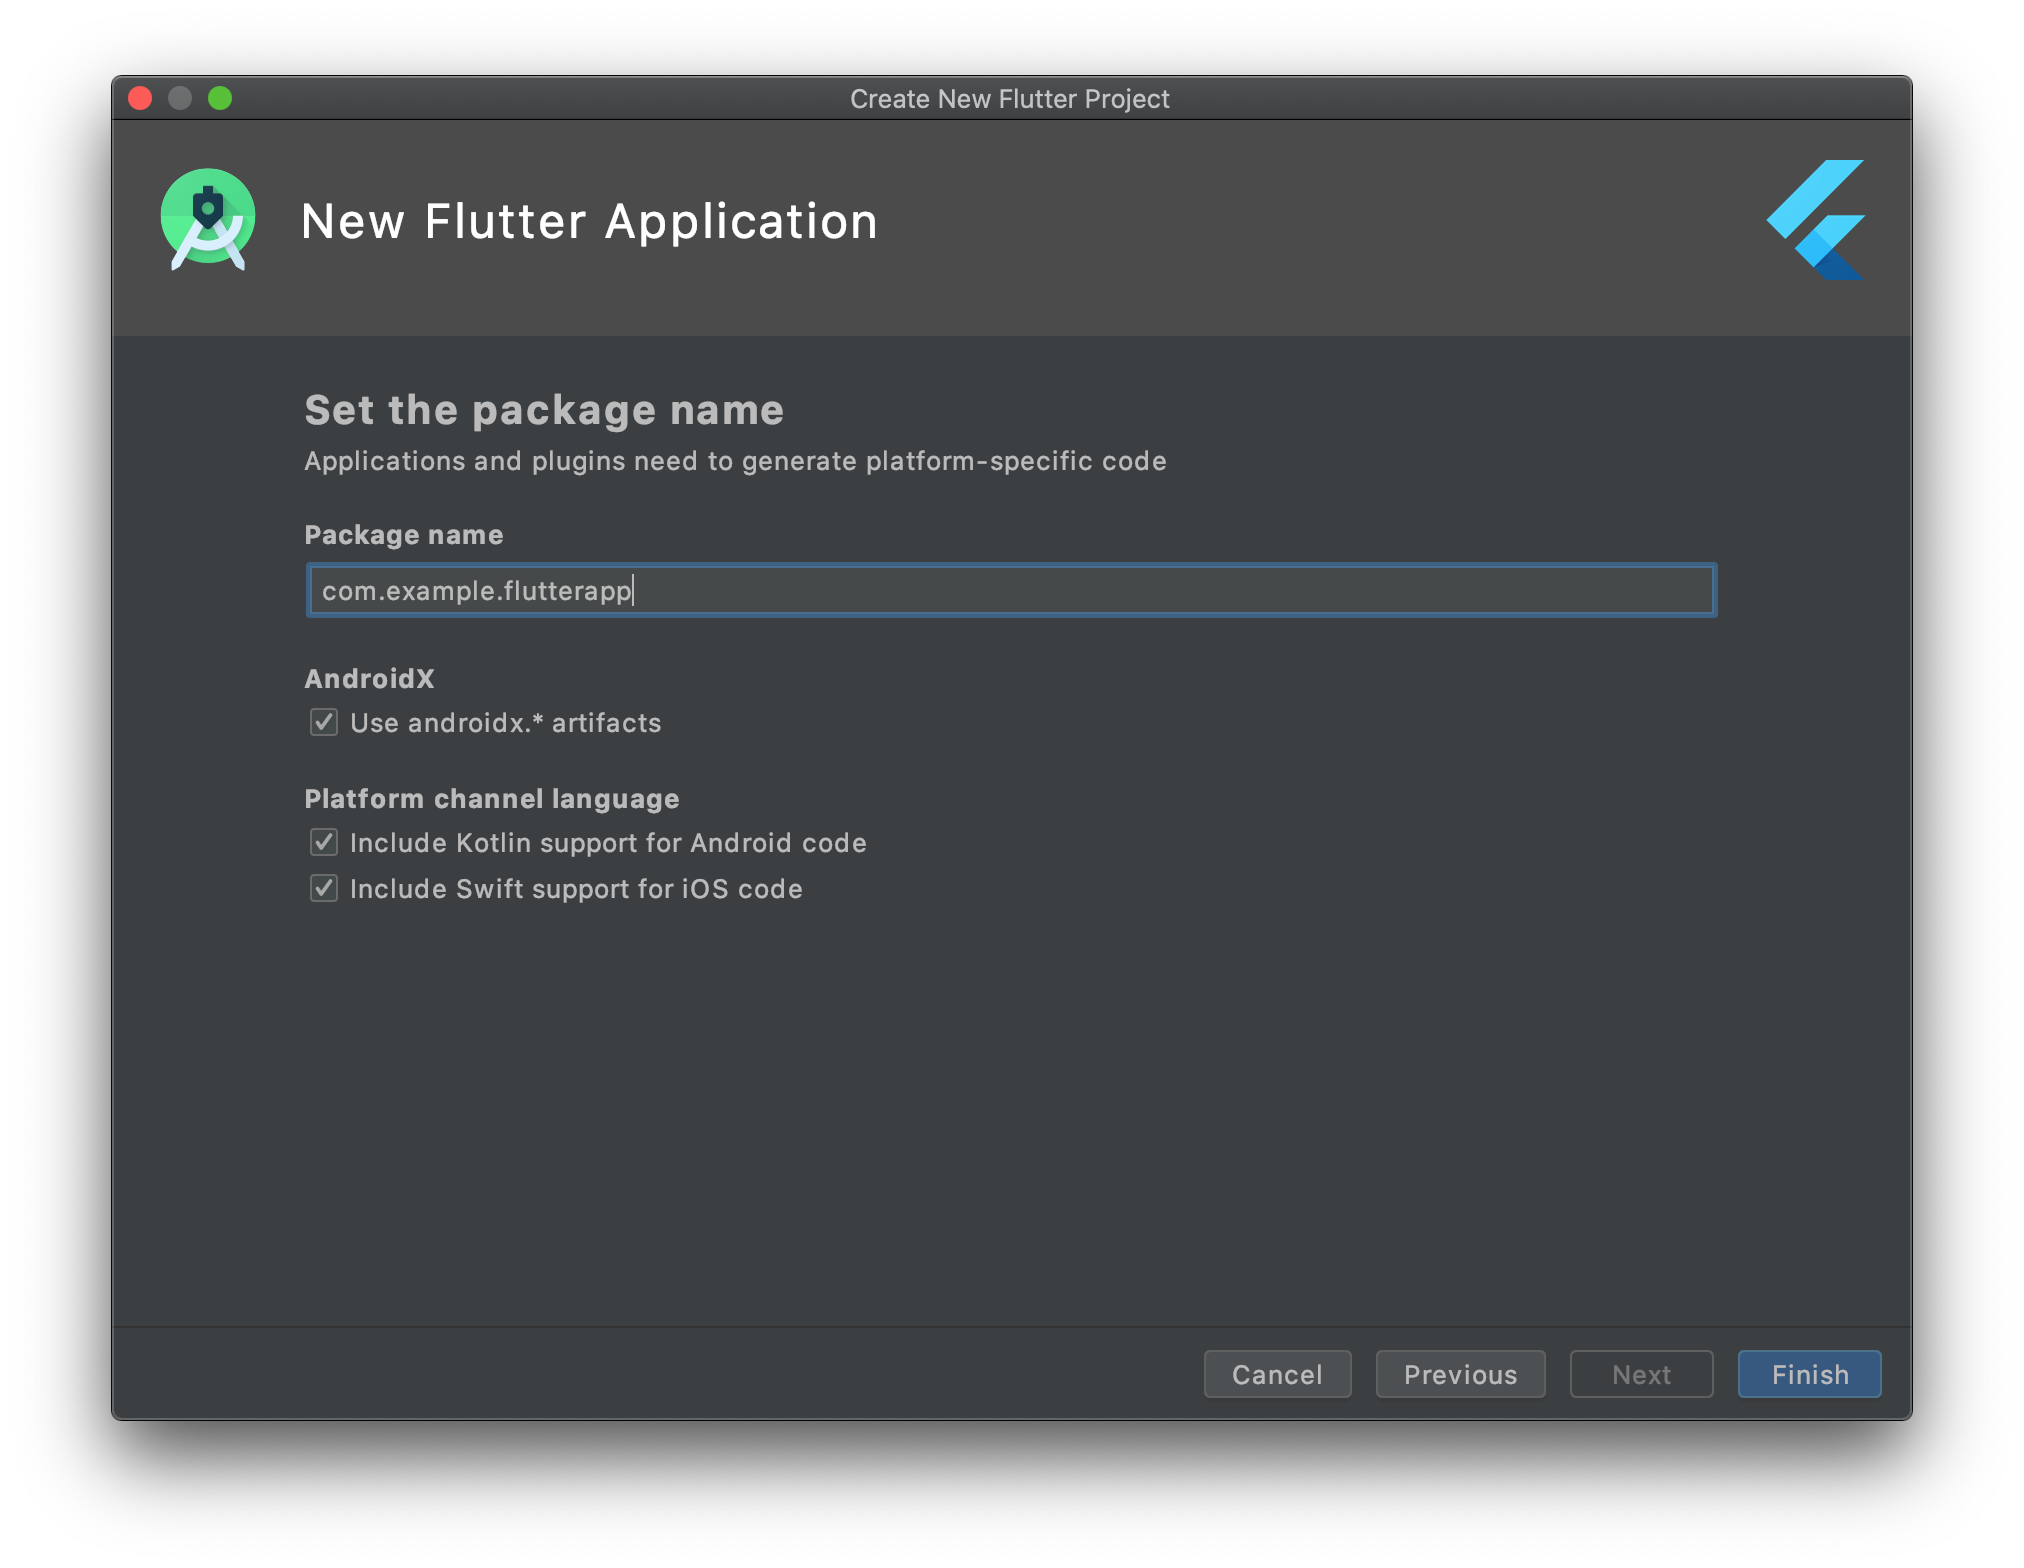Close the Create New Flutter Project dialog
2024x1568 pixels.
click(x=140, y=98)
